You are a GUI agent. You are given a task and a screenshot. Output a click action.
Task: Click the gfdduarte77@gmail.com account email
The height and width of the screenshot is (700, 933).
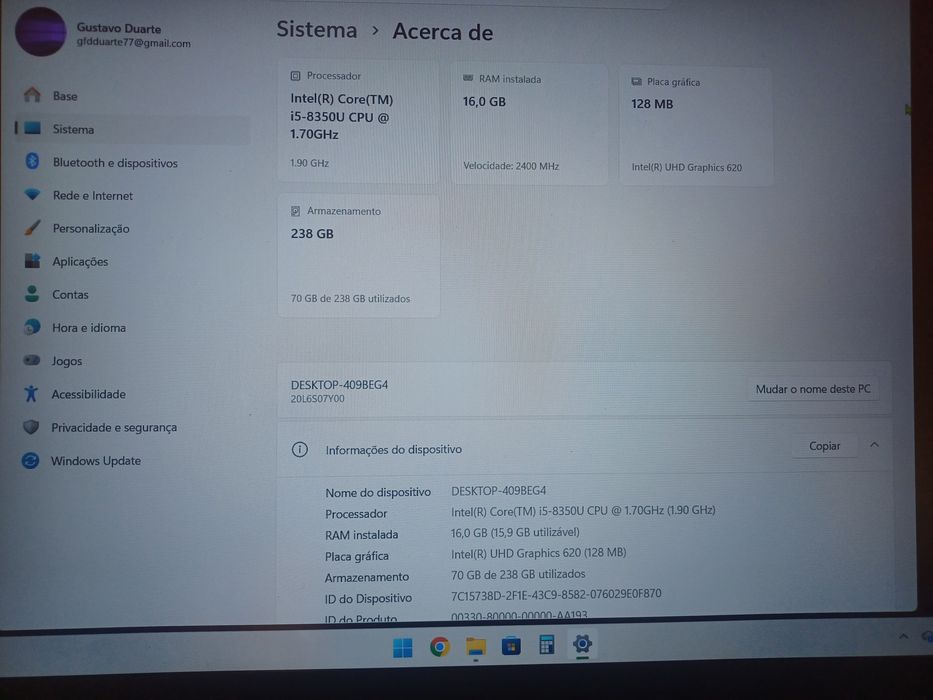click(133, 43)
